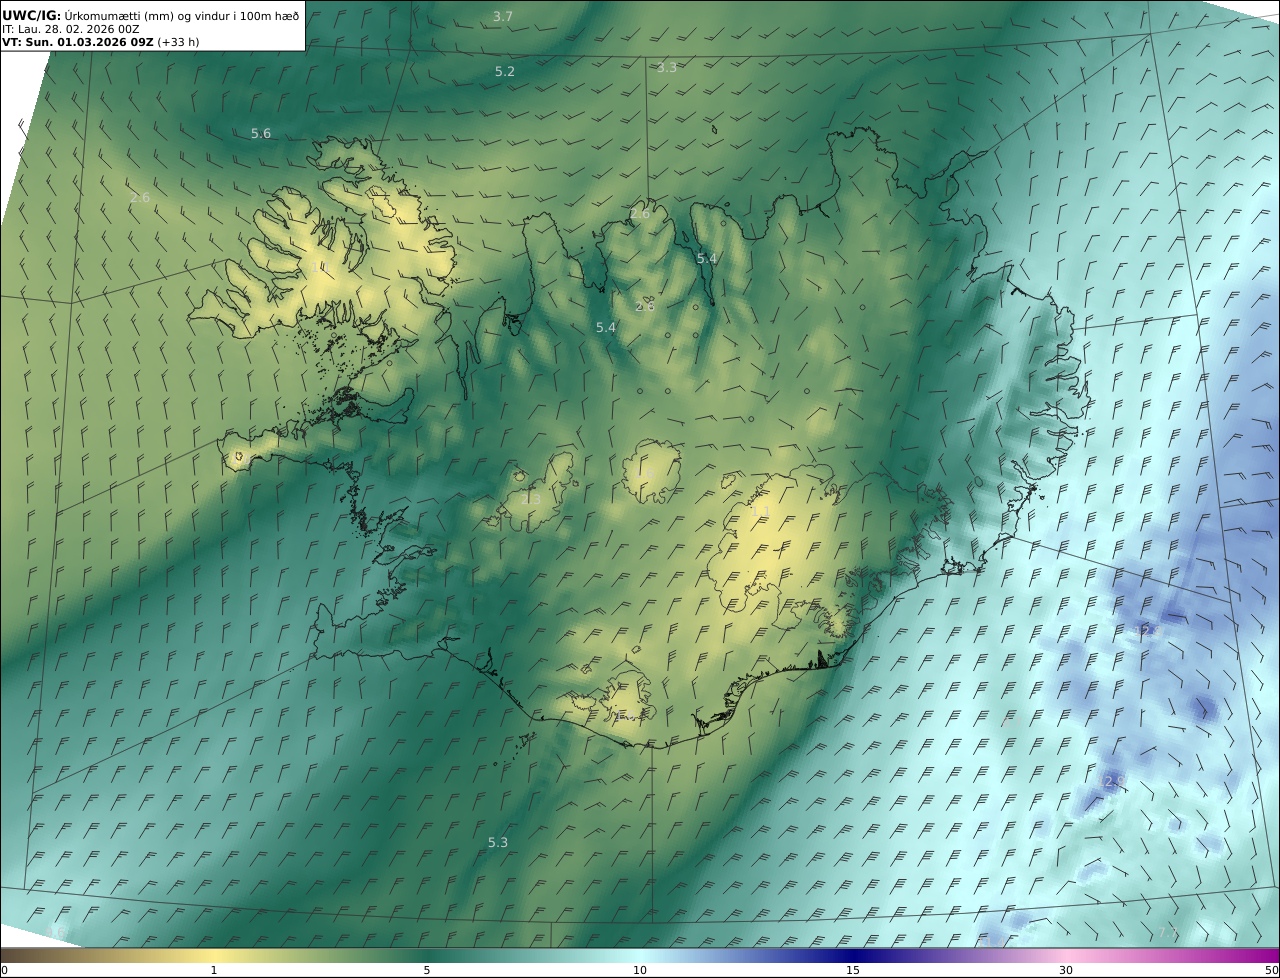Click the colorbar tick label "50"
The width and height of the screenshot is (1280, 978).
[x=1272, y=970]
